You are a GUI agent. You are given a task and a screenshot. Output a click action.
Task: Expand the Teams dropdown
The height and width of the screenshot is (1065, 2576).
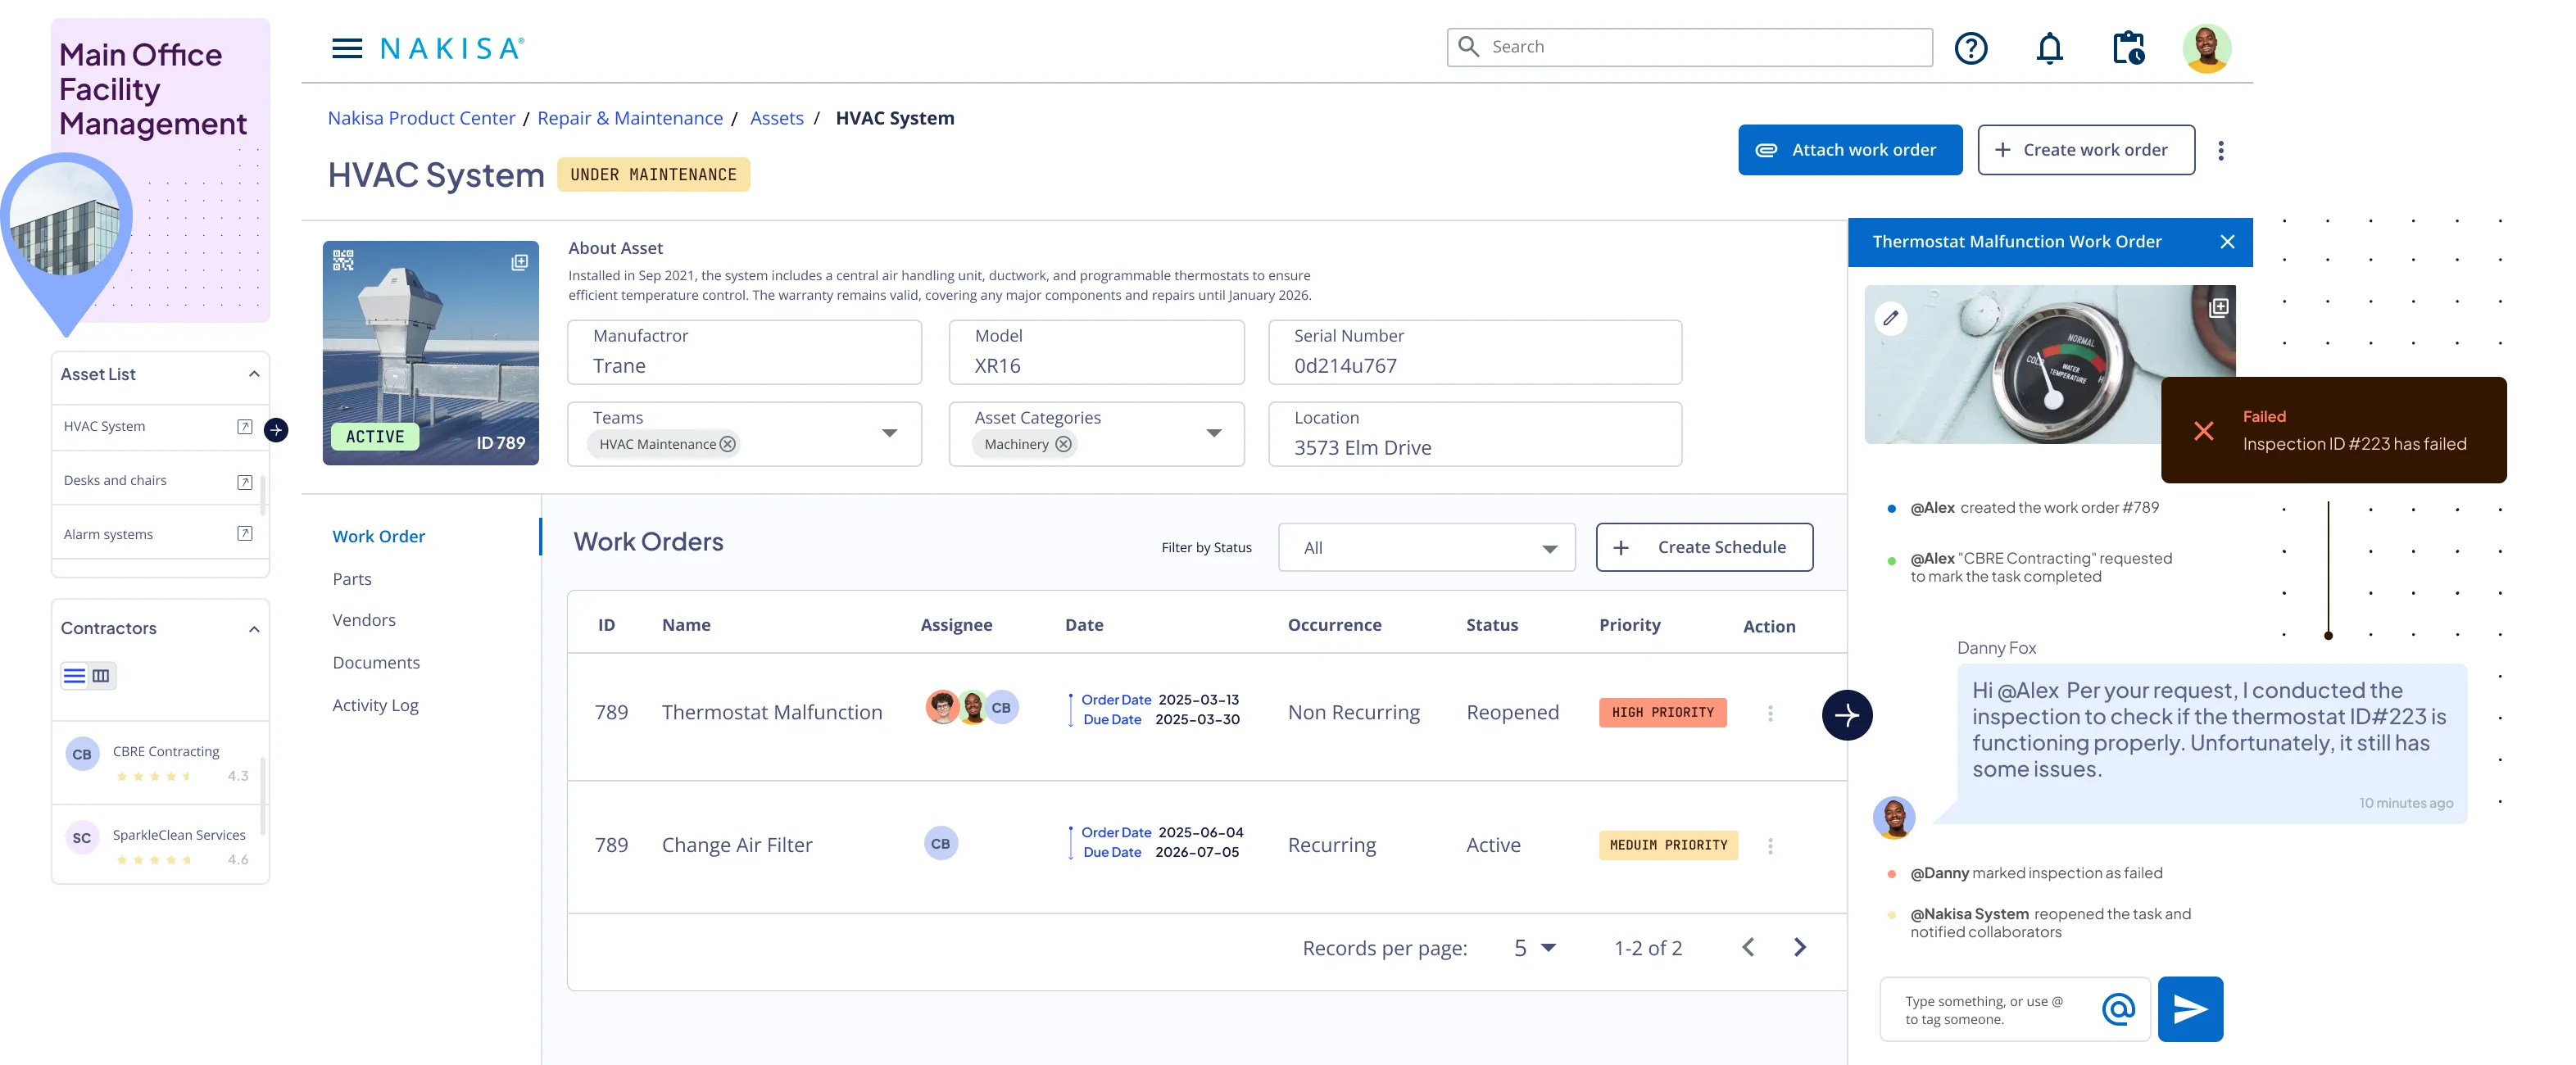(888, 433)
